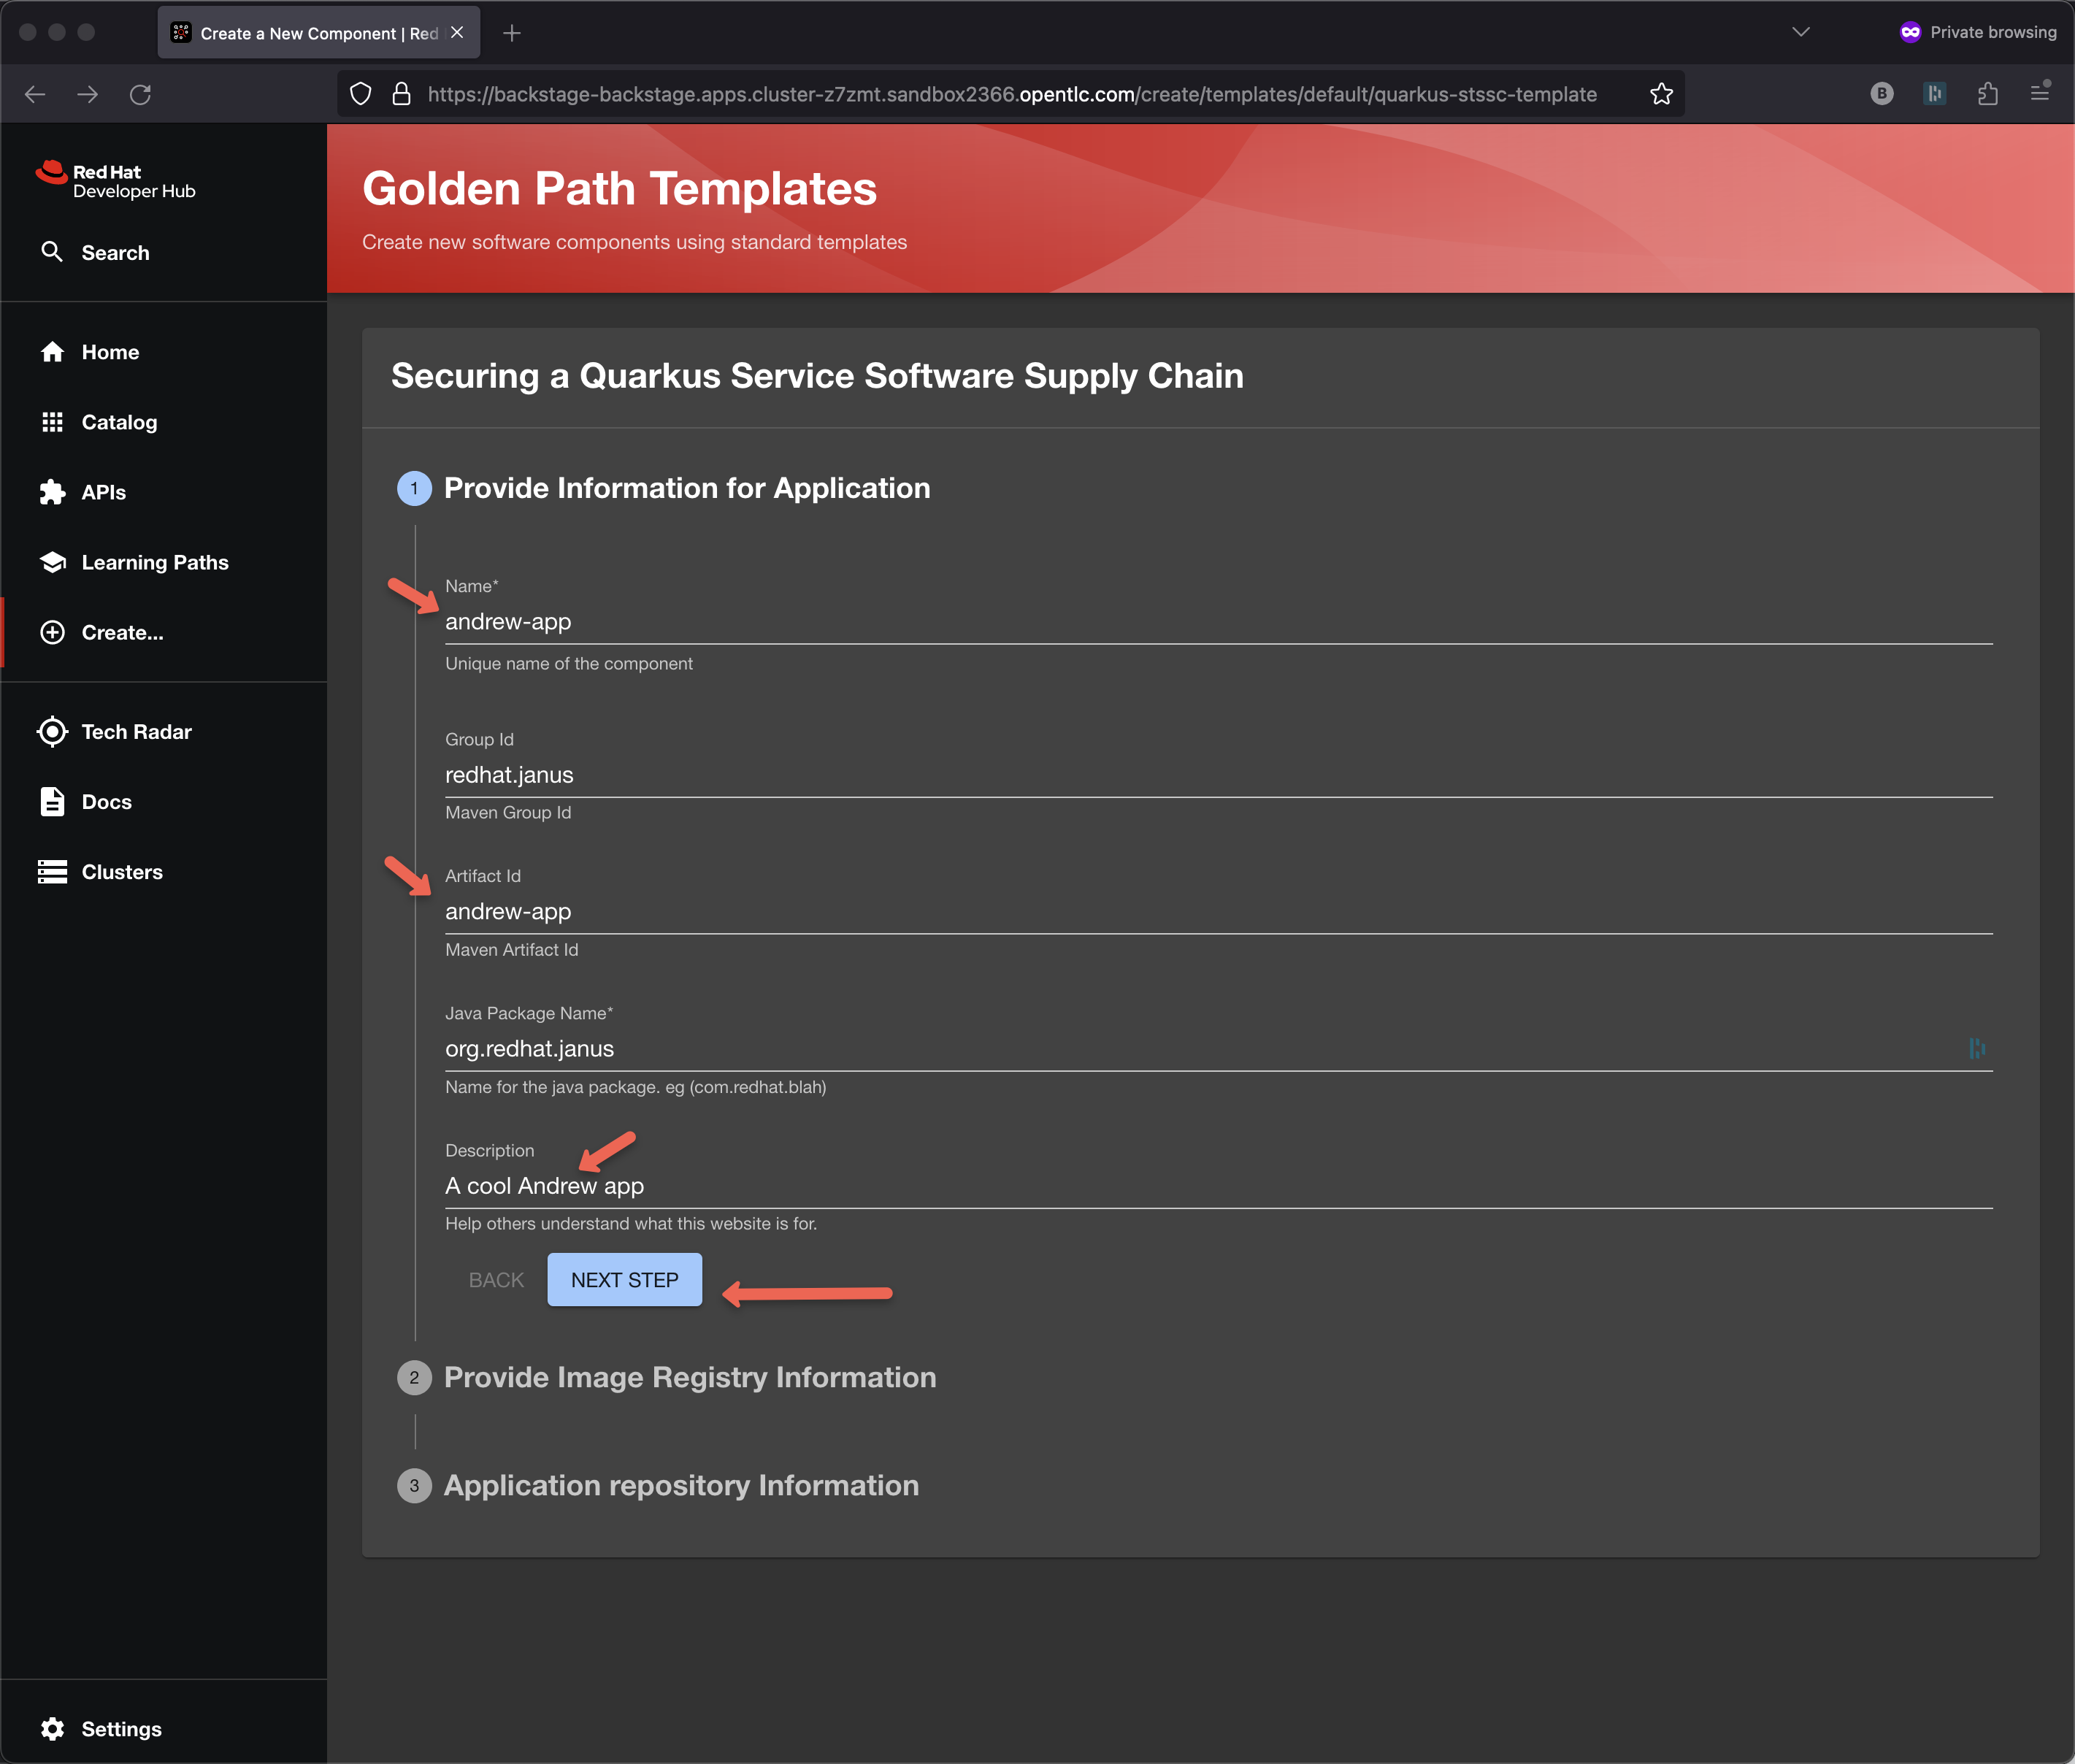Click the Docs sidebar link
Viewport: 2075px width, 1764px height.
pyautogui.click(x=106, y=802)
